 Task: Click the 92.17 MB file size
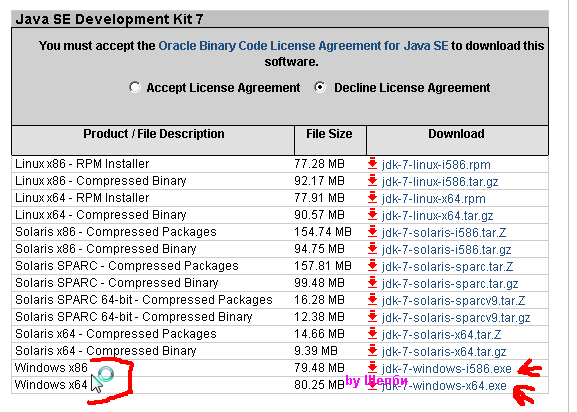[x=319, y=181]
